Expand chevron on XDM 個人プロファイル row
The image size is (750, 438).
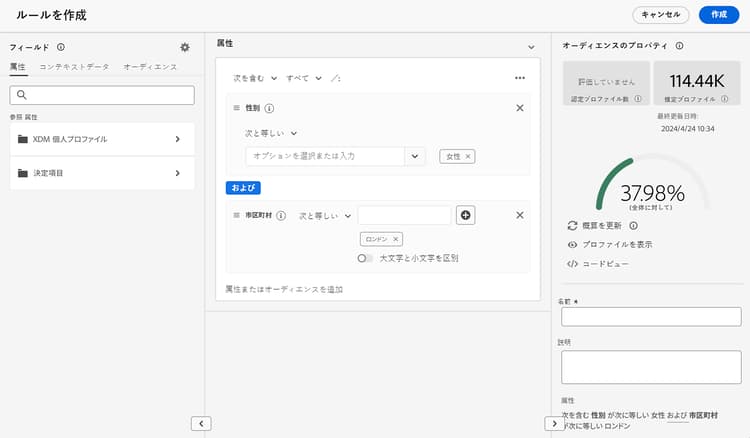177,139
